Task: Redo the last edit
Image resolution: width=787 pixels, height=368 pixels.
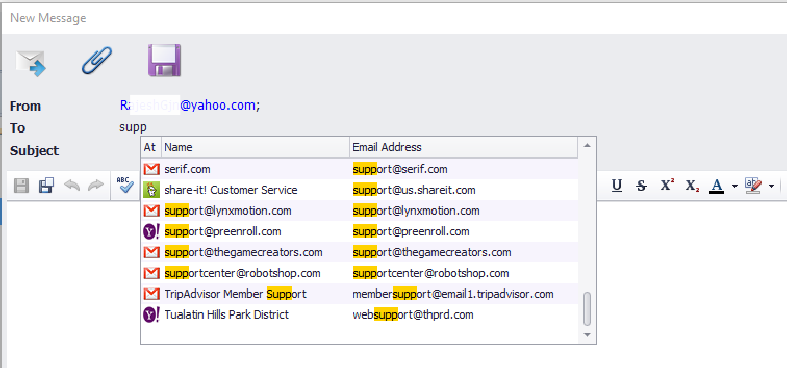Action: 95,185
